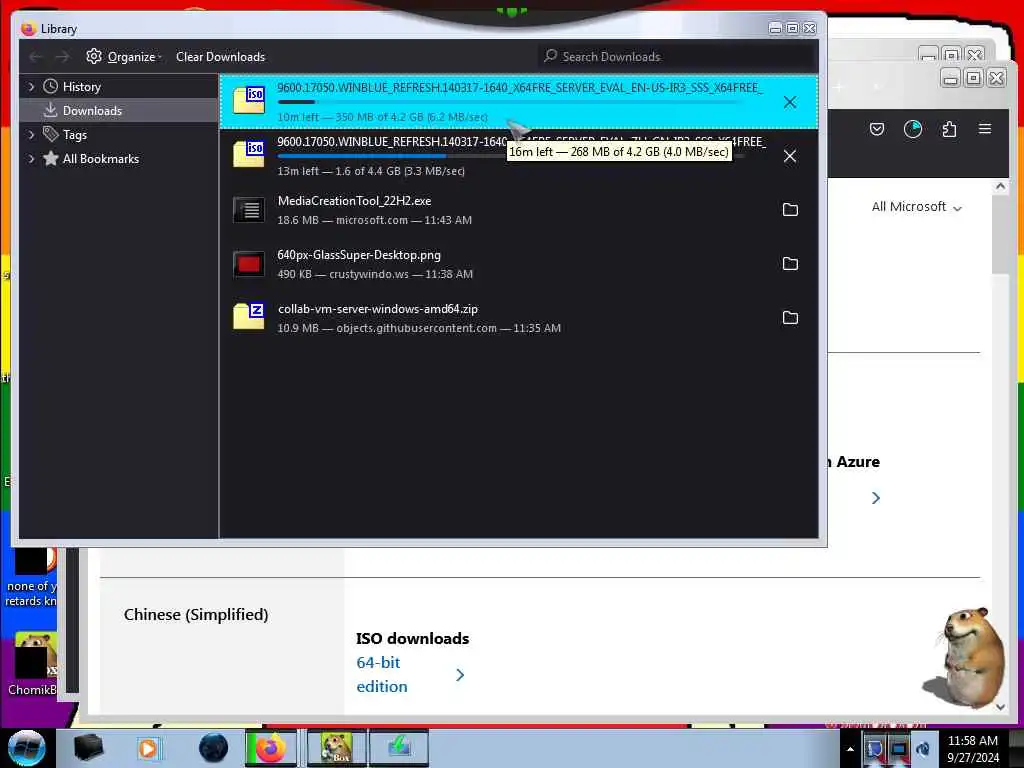
Task: Click the Library back arrow
Action: [36, 57]
